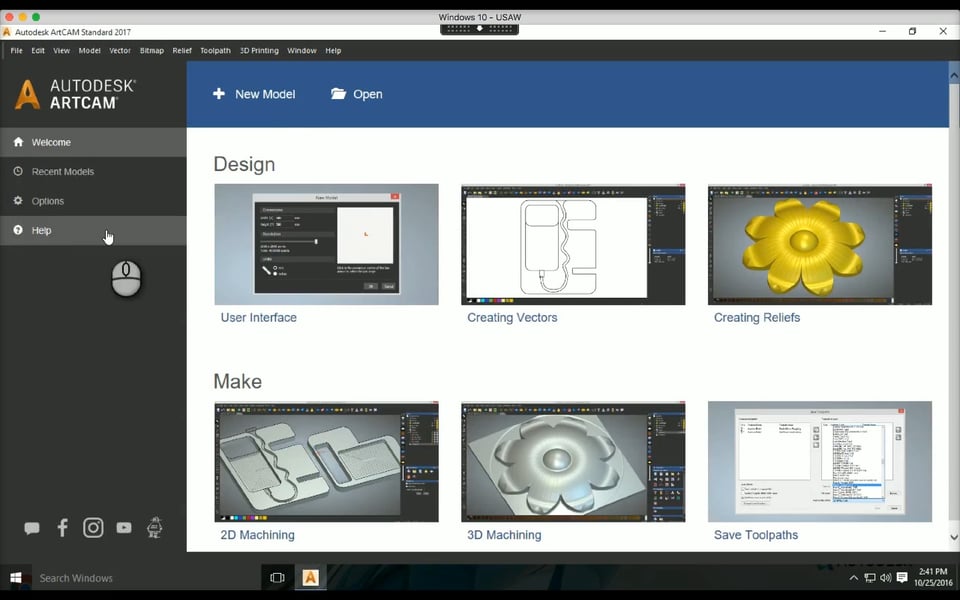Click the Autodesk ArtCAM logo
Screen dimensions: 960x600
(75, 94)
